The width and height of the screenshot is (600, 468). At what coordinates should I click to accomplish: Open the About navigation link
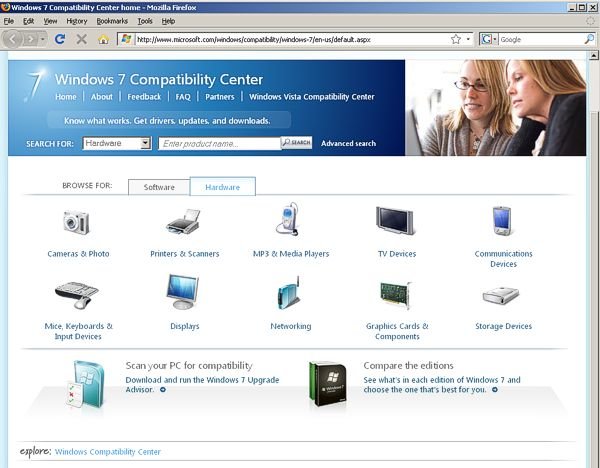[101, 97]
